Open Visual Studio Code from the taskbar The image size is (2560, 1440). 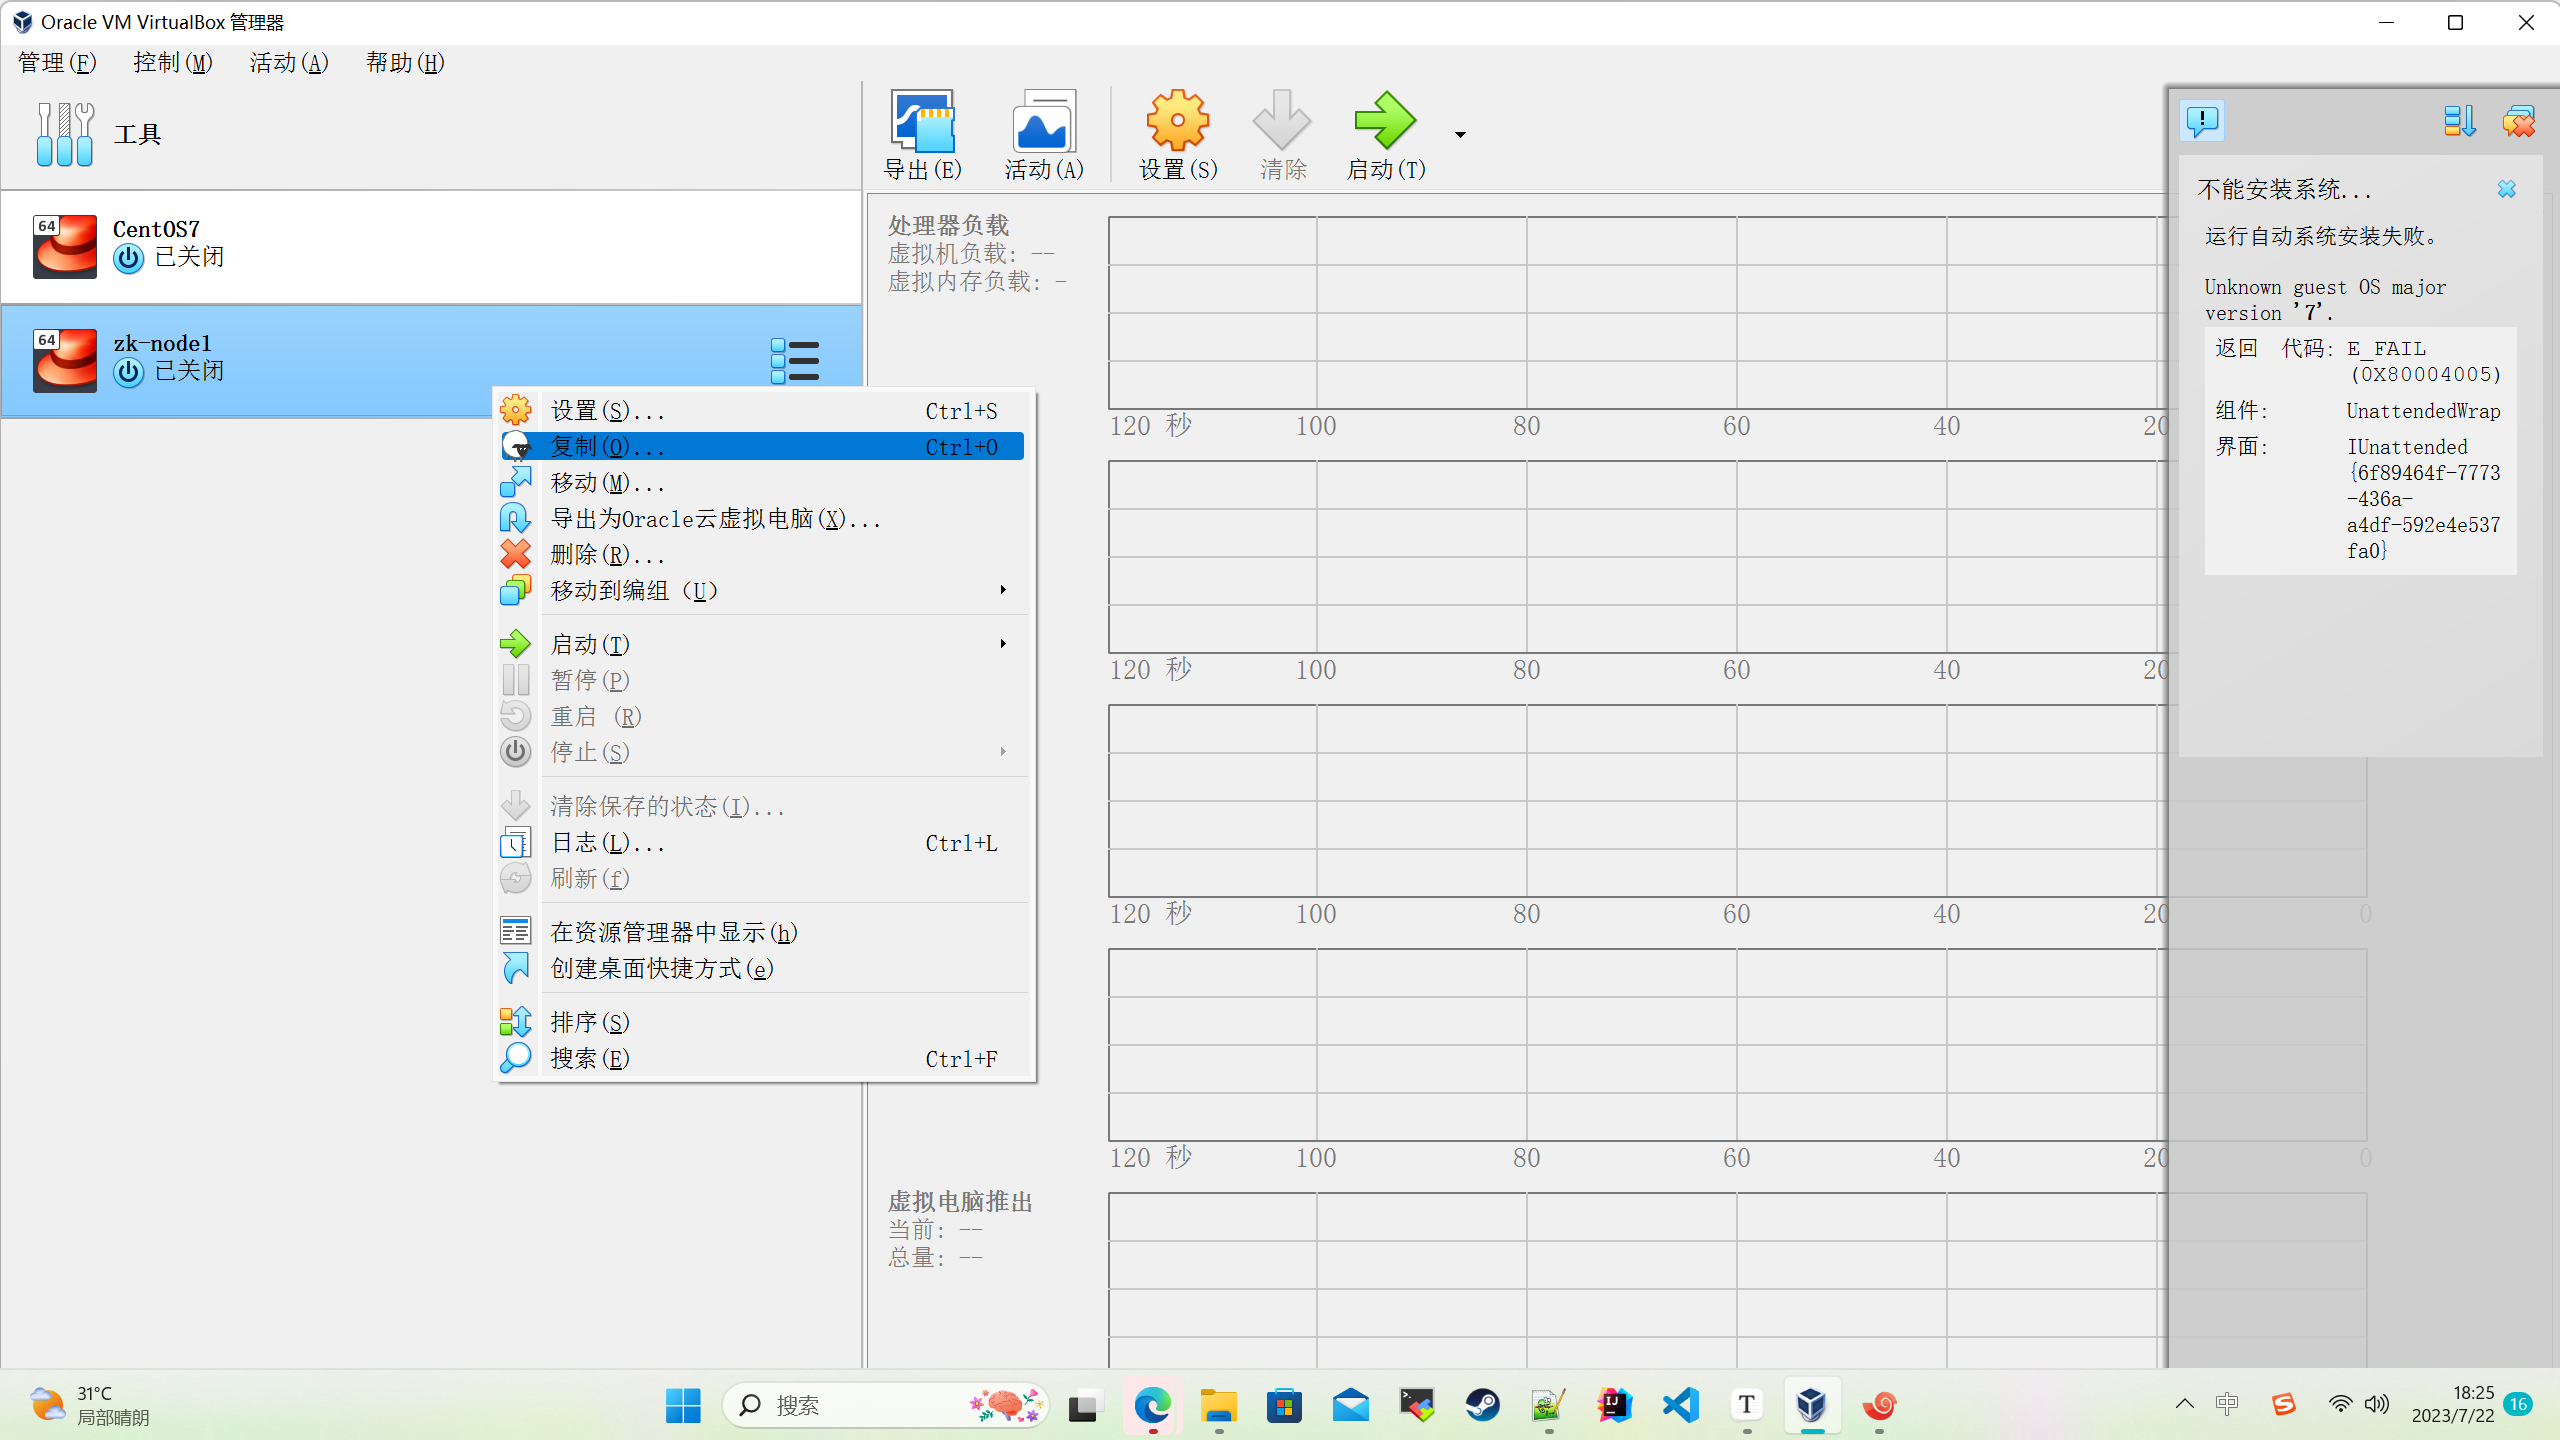1680,1405
